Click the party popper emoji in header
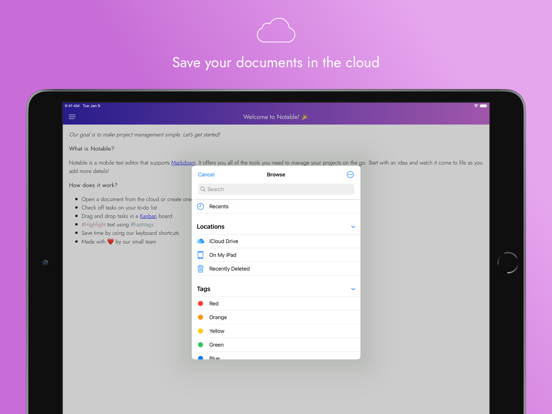Screen dimensions: 552x414 click(305, 117)
